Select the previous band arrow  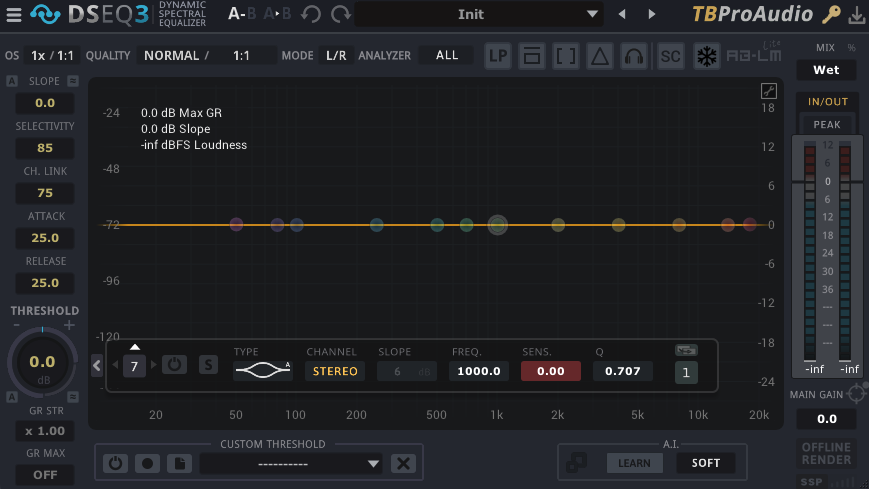click(x=116, y=365)
